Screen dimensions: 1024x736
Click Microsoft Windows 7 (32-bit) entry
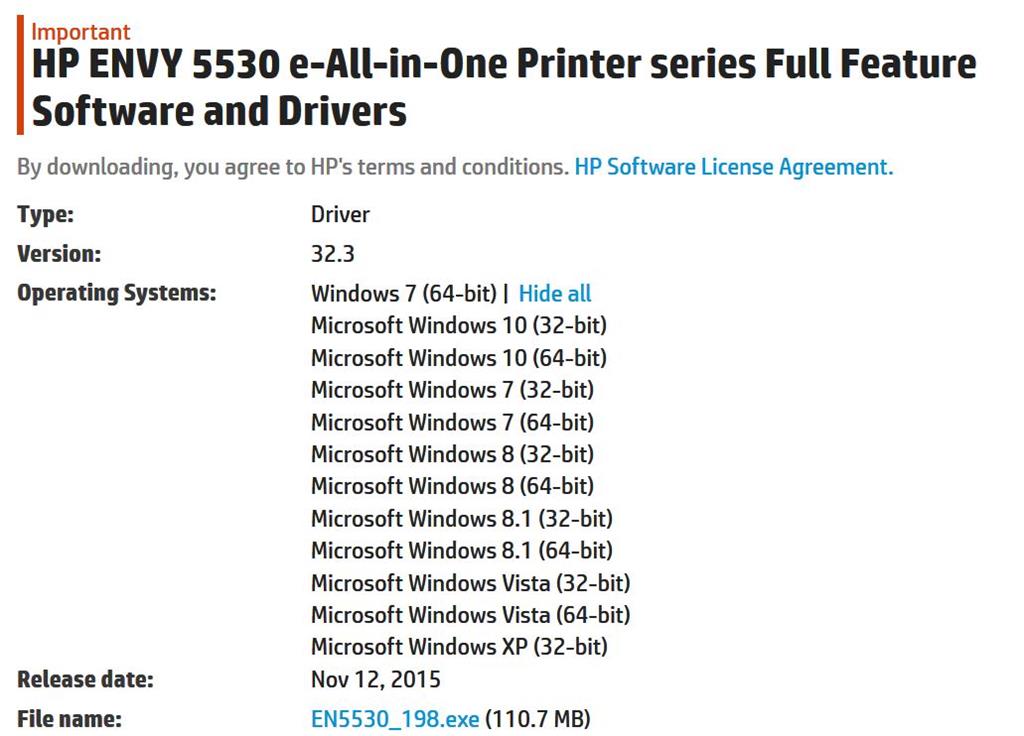click(452, 390)
